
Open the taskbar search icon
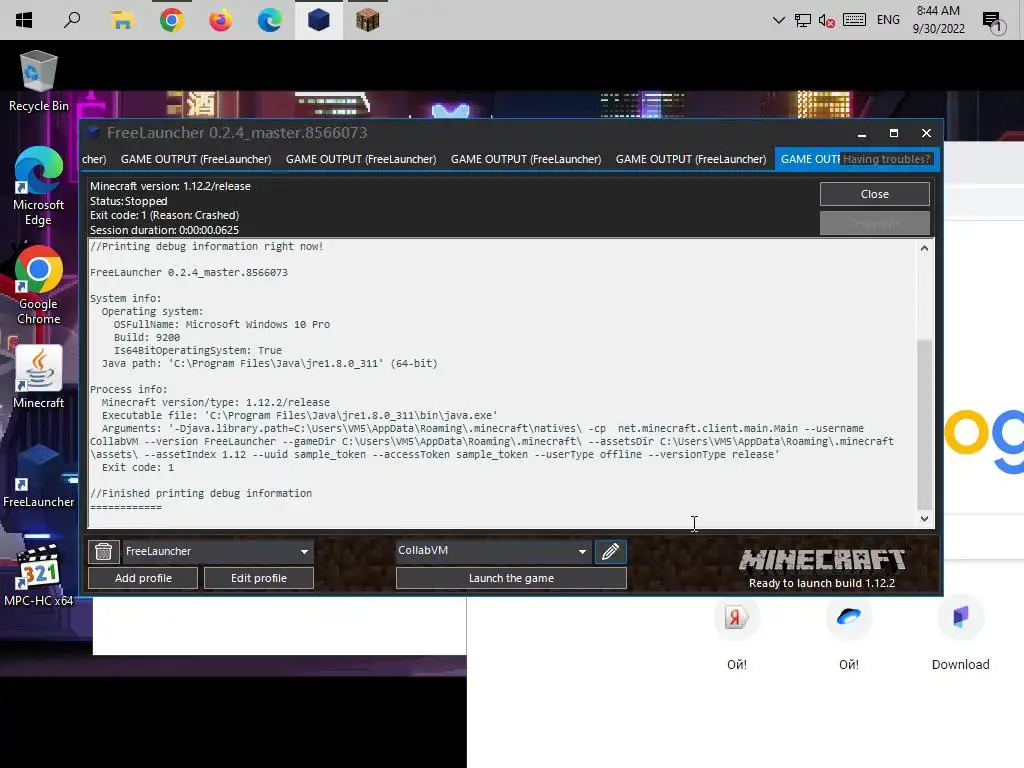point(72,20)
